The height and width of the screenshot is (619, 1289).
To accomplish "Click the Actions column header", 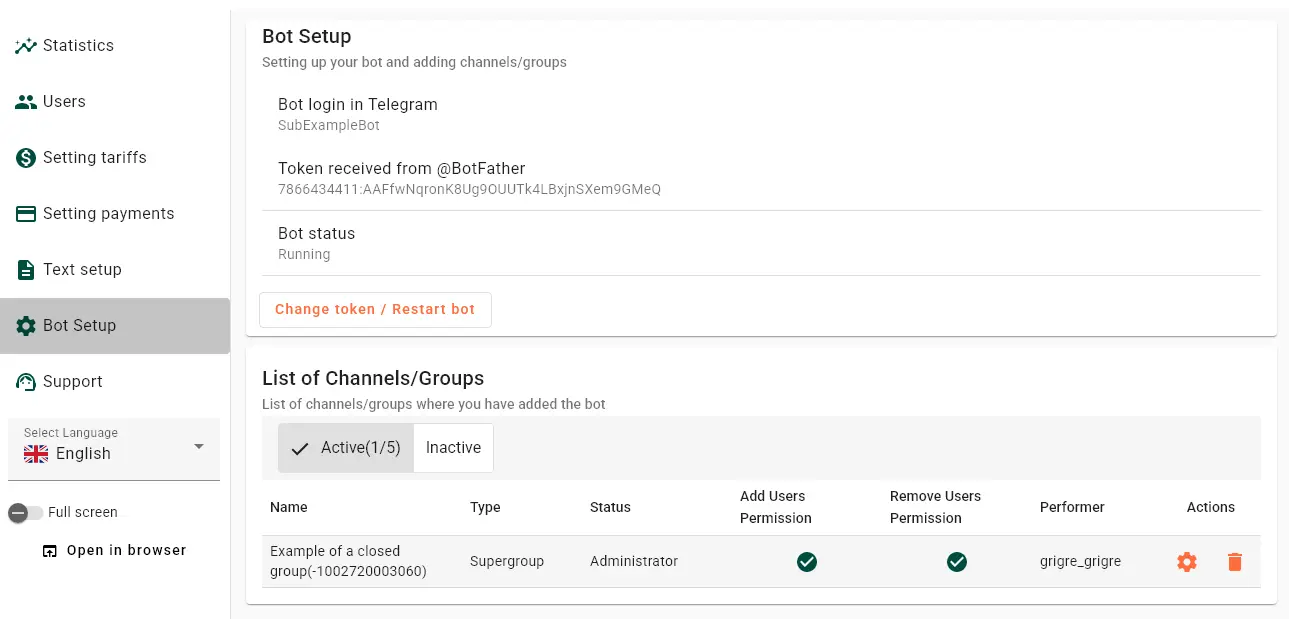I will (x=1211, y=508).
